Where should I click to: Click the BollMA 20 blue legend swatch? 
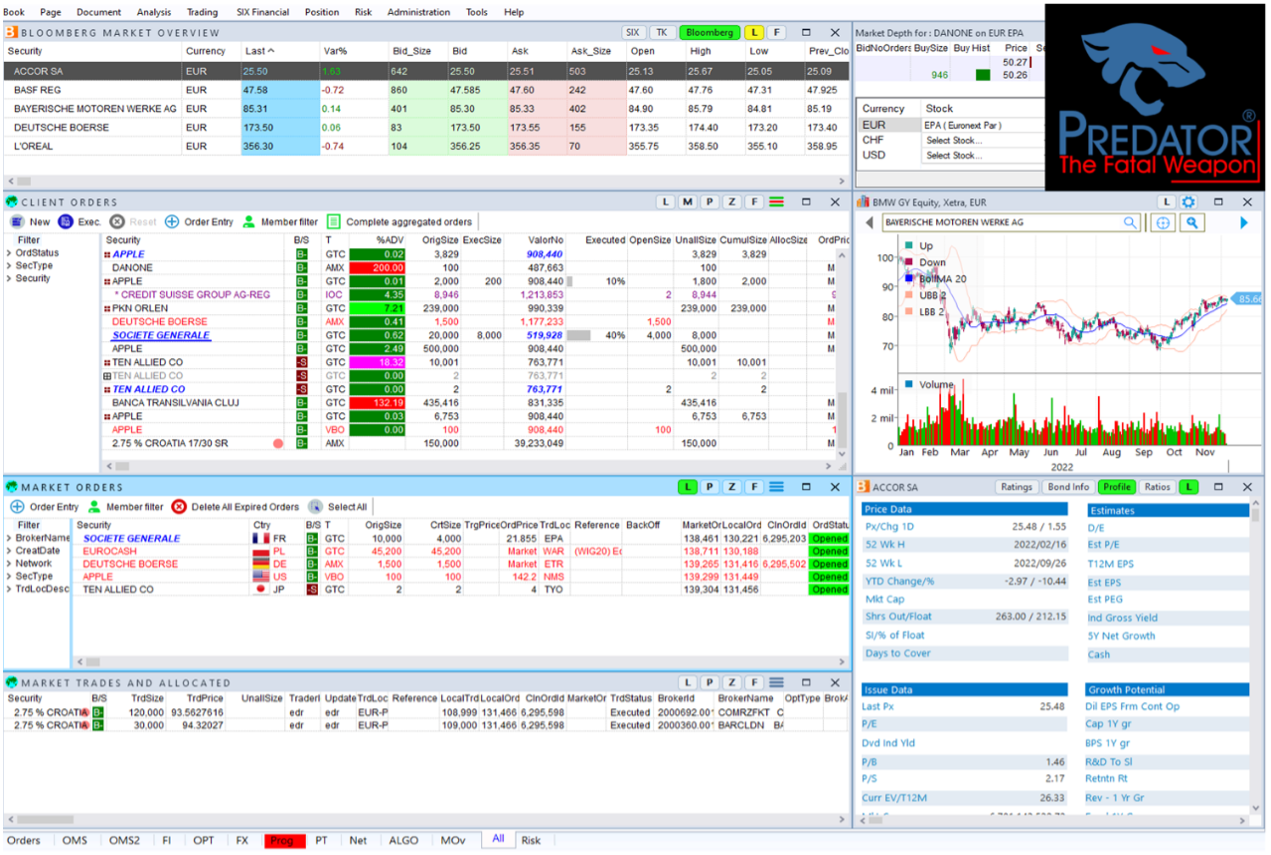tap(908, 279)
